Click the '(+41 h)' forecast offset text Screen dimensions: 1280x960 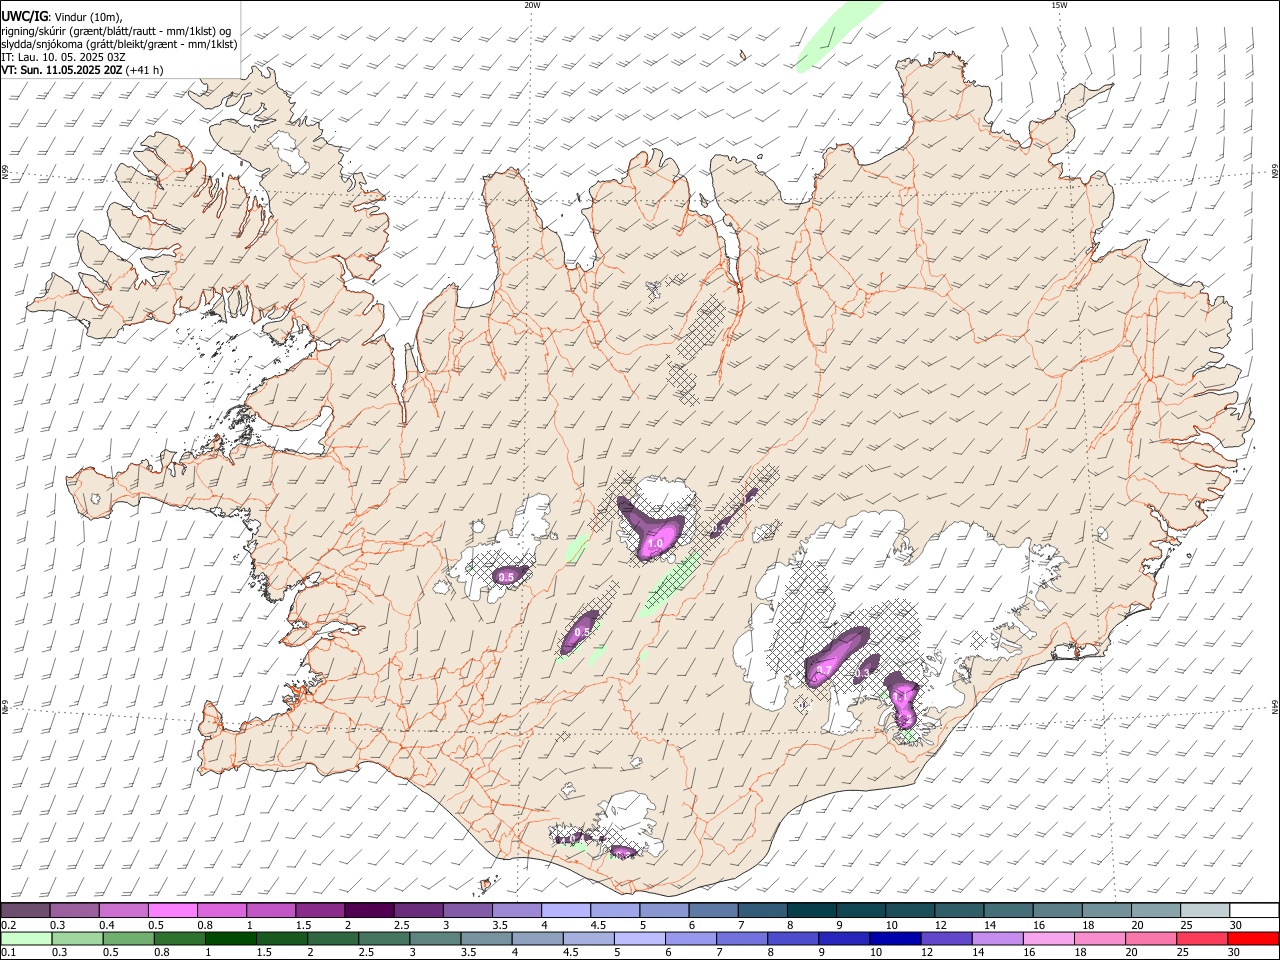click(x=145, y=70)
